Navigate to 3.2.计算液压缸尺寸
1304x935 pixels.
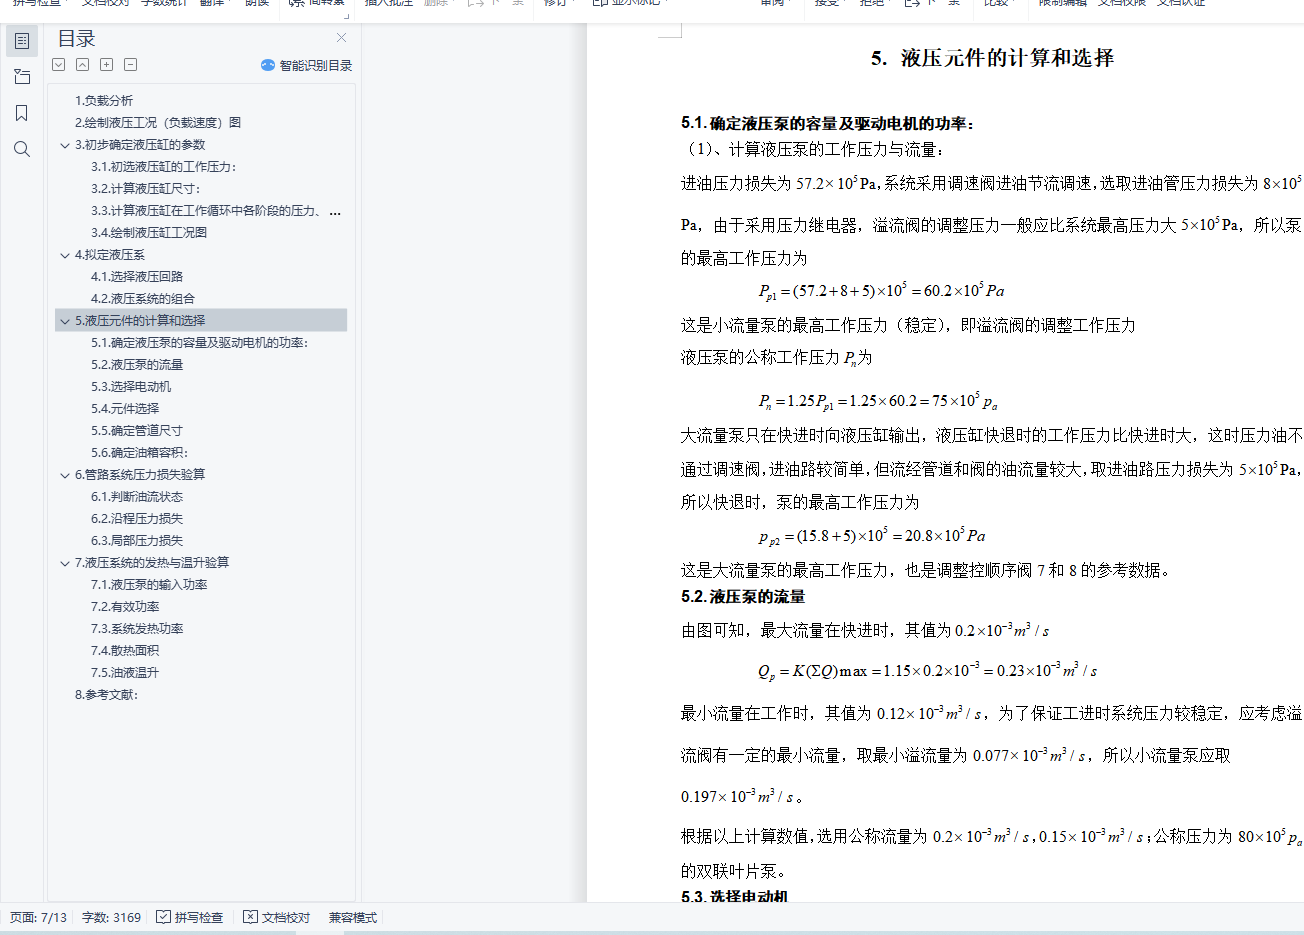(146, 189)
